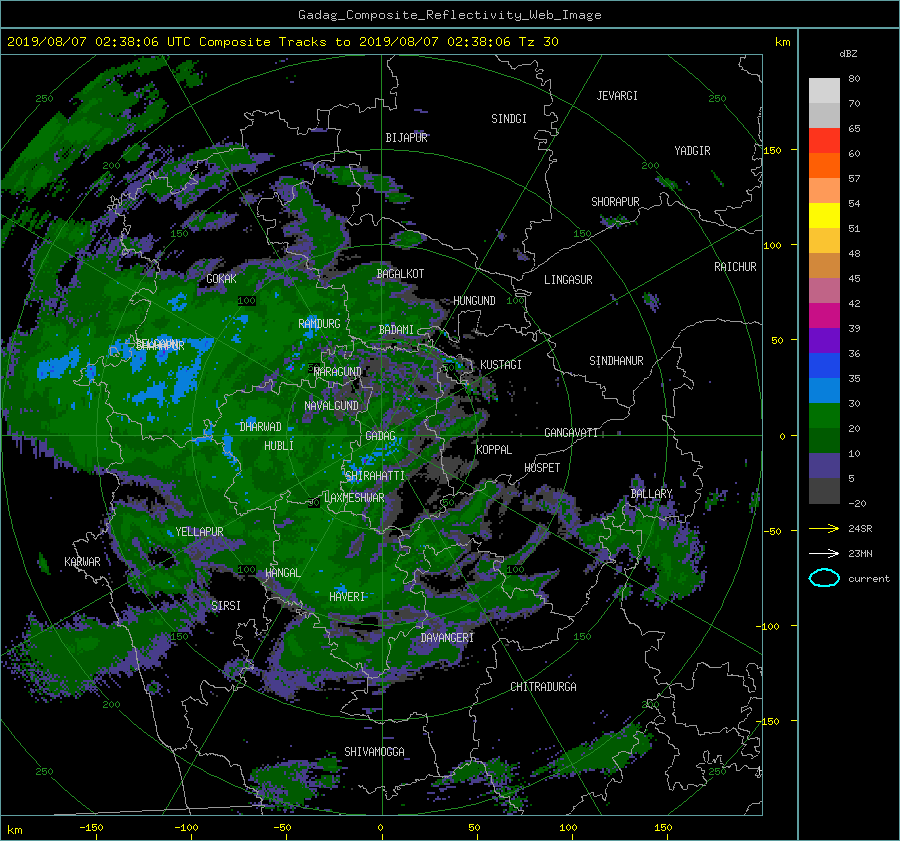This screenshot has width=900, height=841.
Task: Click the '80' dBZ scale value
Action: pyautogui.click(x=854, y=79)
